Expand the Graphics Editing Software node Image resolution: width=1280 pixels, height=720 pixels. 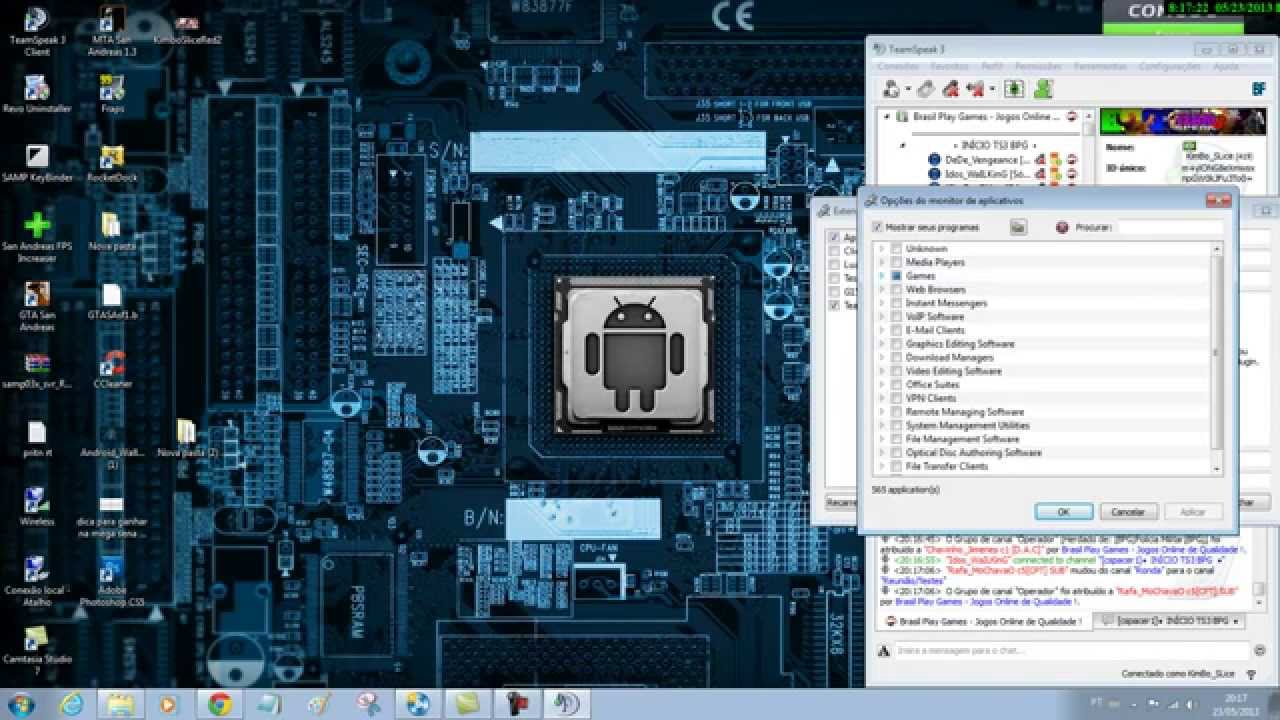point(882,343)
